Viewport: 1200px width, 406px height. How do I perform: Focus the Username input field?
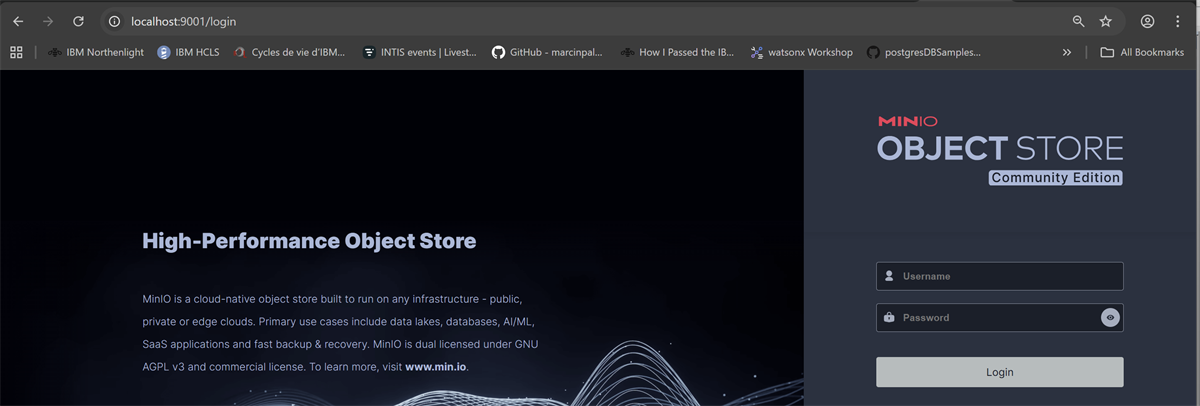pos(999,276)
